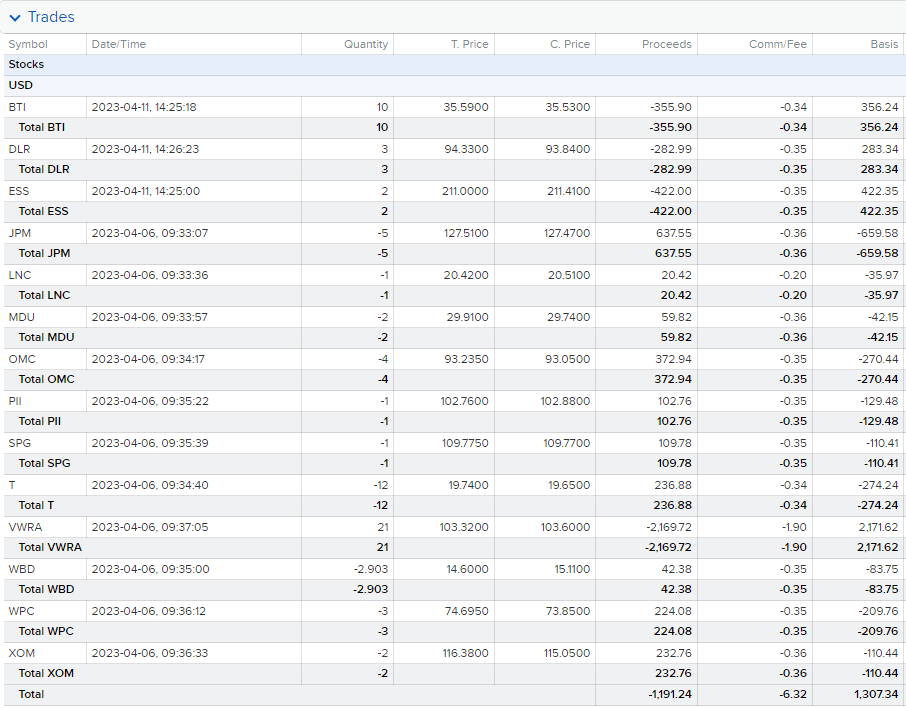This screenshot has width=906, height=708.
Task: Select the Stocks category row
Action: pos(454,65)
